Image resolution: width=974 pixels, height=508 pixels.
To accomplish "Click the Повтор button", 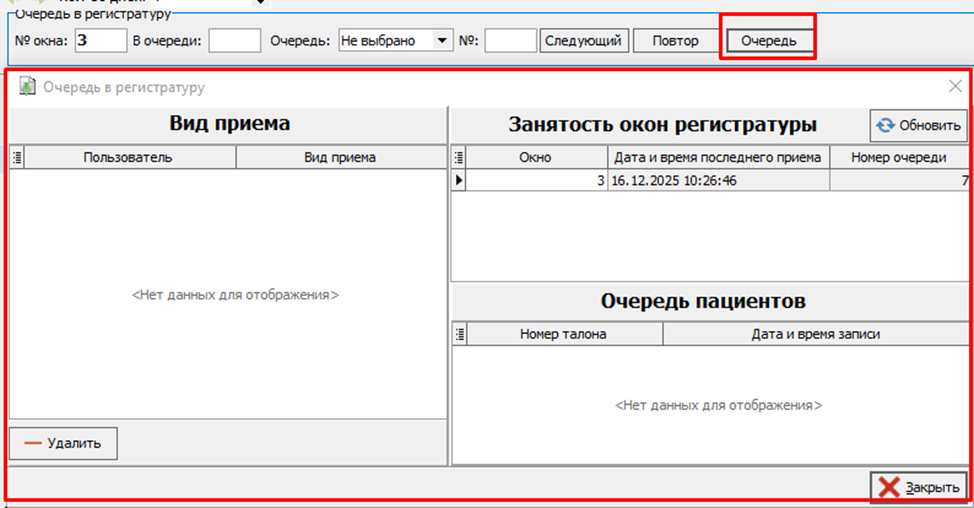I will (x=675, y=41).
